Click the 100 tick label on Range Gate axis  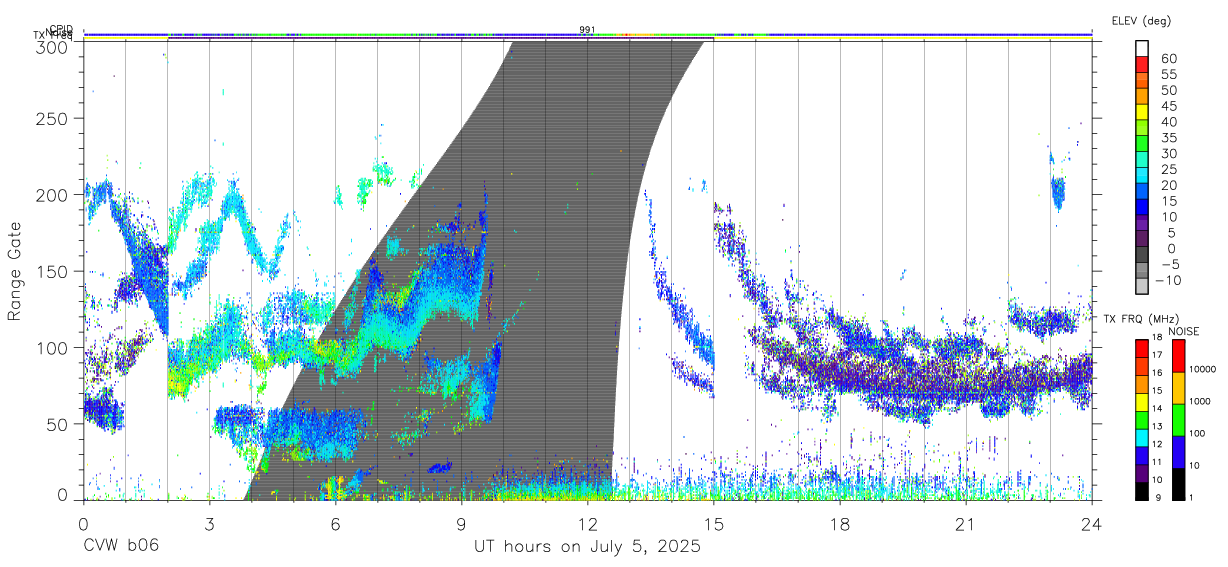52,347
